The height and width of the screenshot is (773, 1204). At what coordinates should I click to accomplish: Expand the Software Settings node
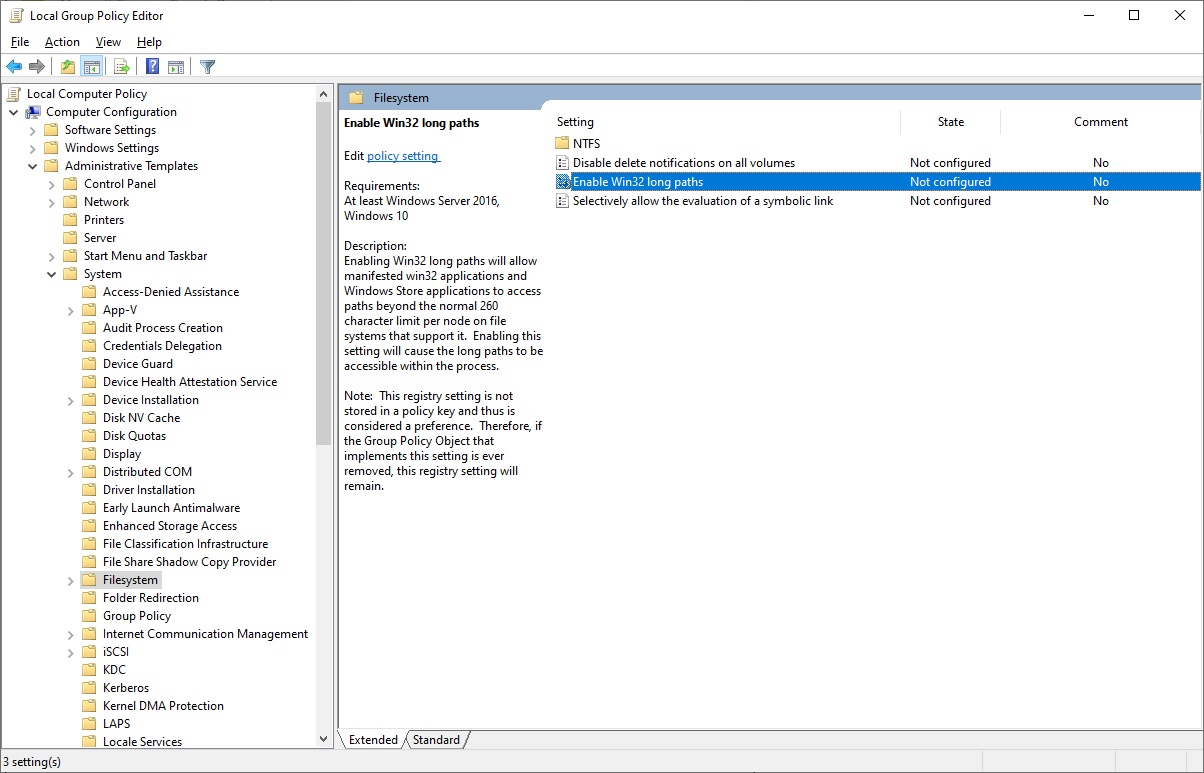tap(33, 130)
